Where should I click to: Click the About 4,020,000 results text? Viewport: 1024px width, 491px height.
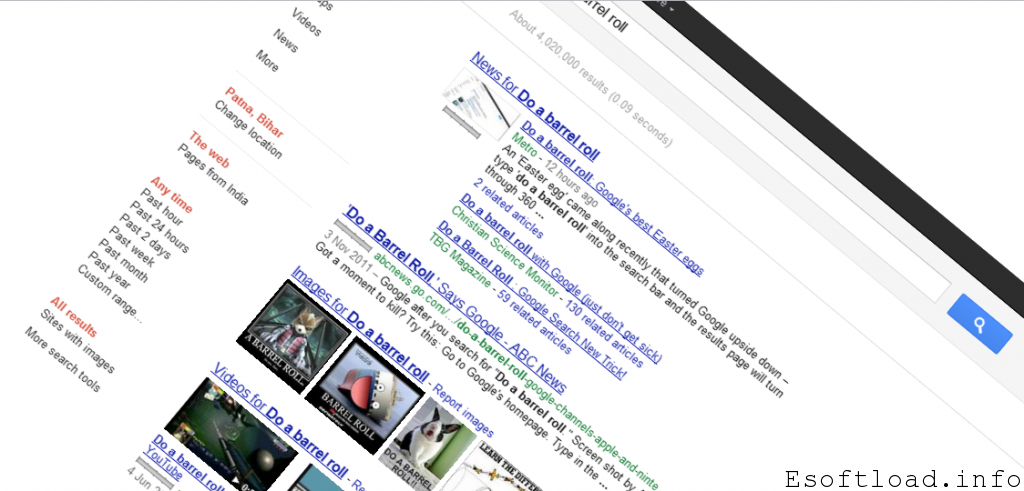[x=558, y=52]
